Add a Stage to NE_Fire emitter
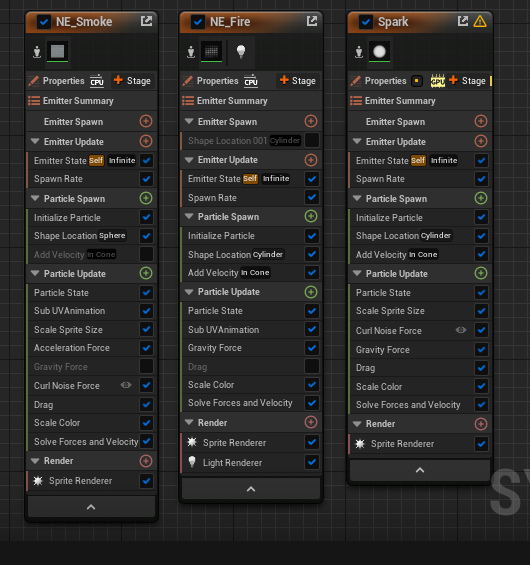 tap(298, 81)
